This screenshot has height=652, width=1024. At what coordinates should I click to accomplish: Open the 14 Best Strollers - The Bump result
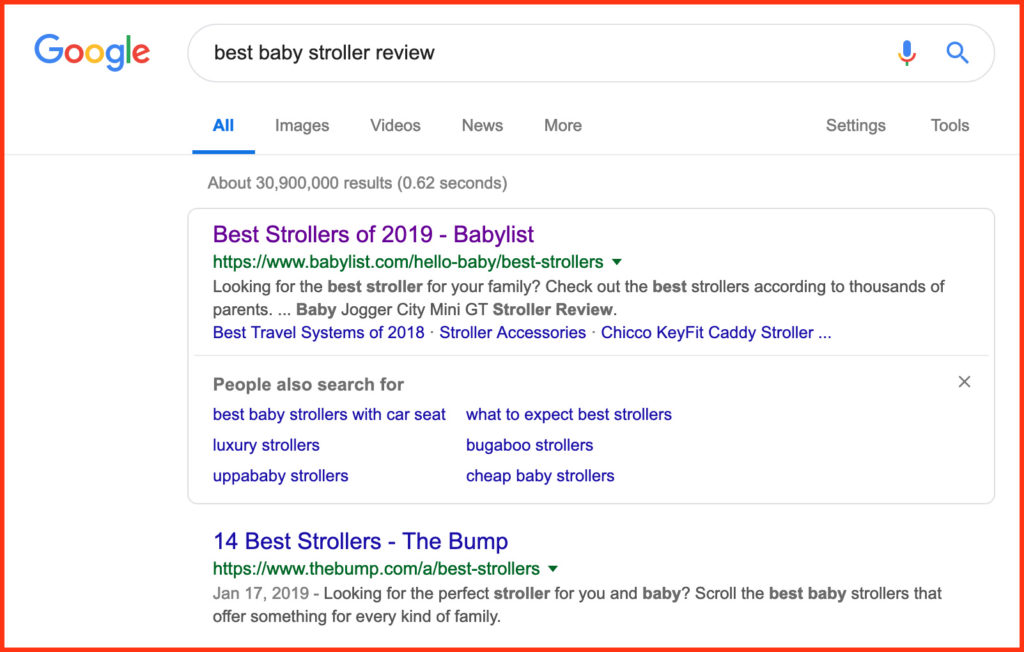point(360,542)
